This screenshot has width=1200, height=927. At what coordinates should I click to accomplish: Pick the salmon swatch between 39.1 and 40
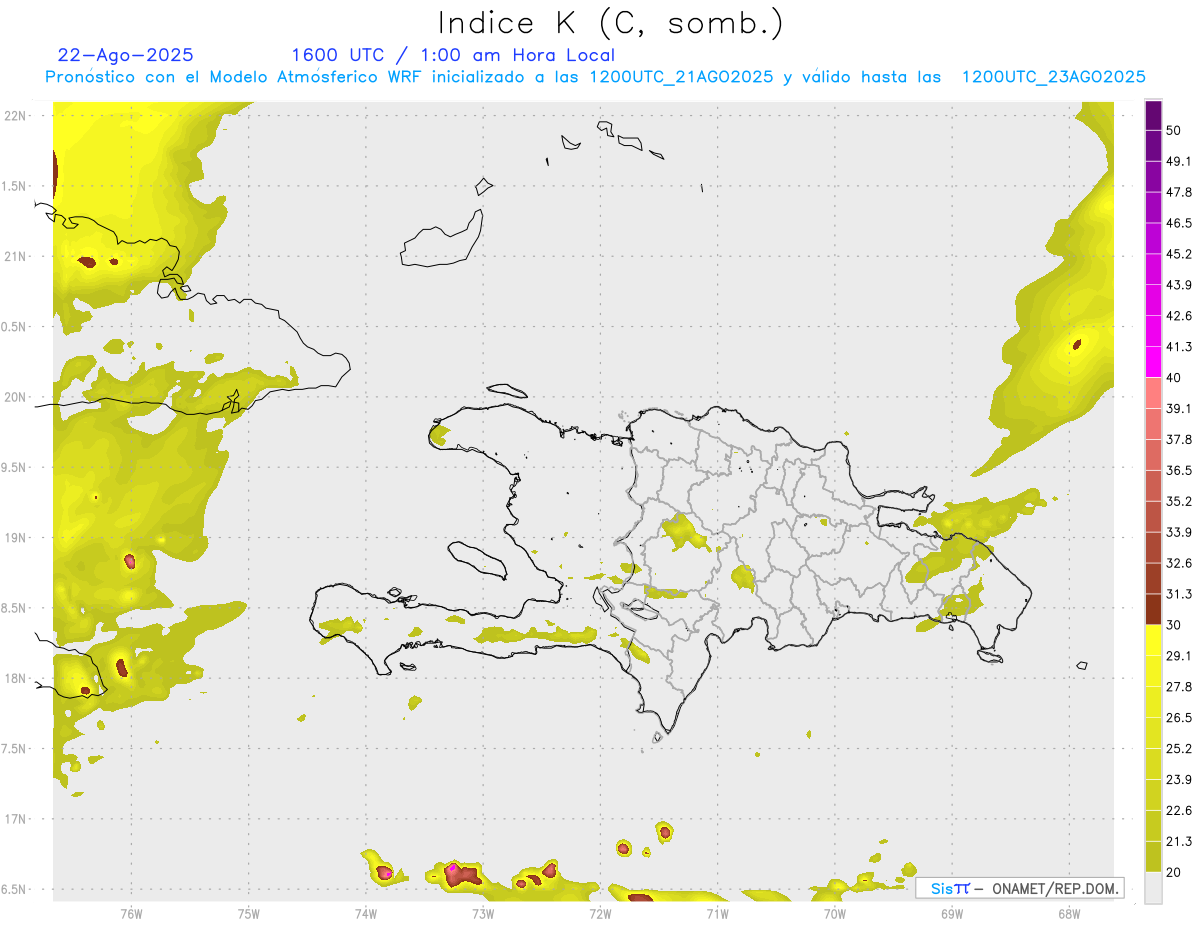coord(1154,393)
